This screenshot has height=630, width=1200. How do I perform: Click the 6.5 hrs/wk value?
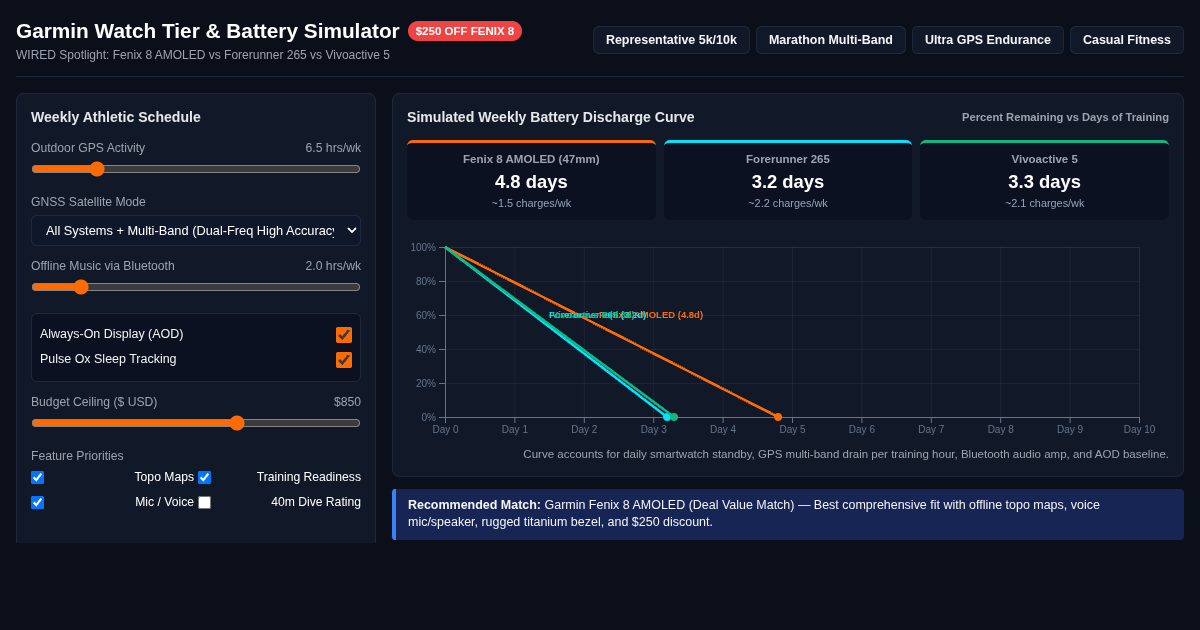pos(333,148)
